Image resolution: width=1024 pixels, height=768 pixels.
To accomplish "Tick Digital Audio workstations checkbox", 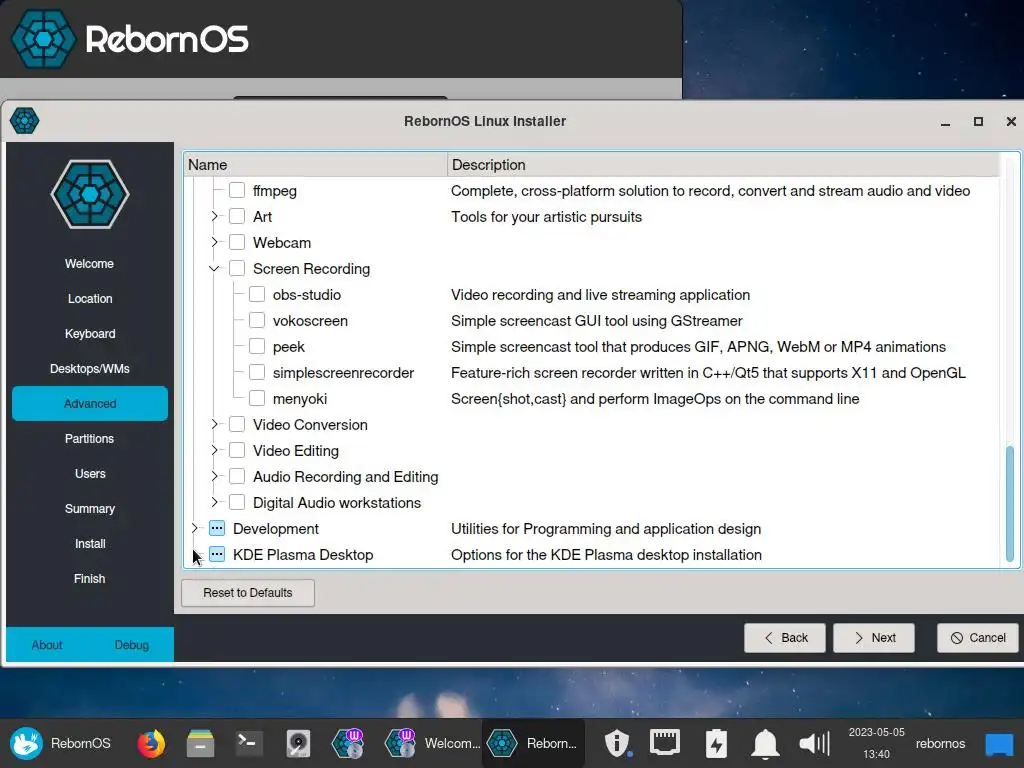I will [237, 502].
